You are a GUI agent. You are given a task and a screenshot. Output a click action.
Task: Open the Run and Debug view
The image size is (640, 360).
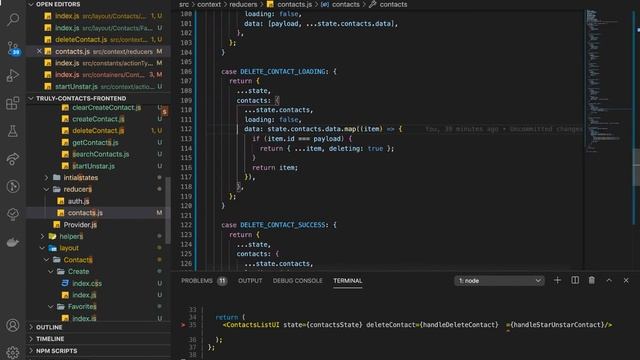coord(13,76)
